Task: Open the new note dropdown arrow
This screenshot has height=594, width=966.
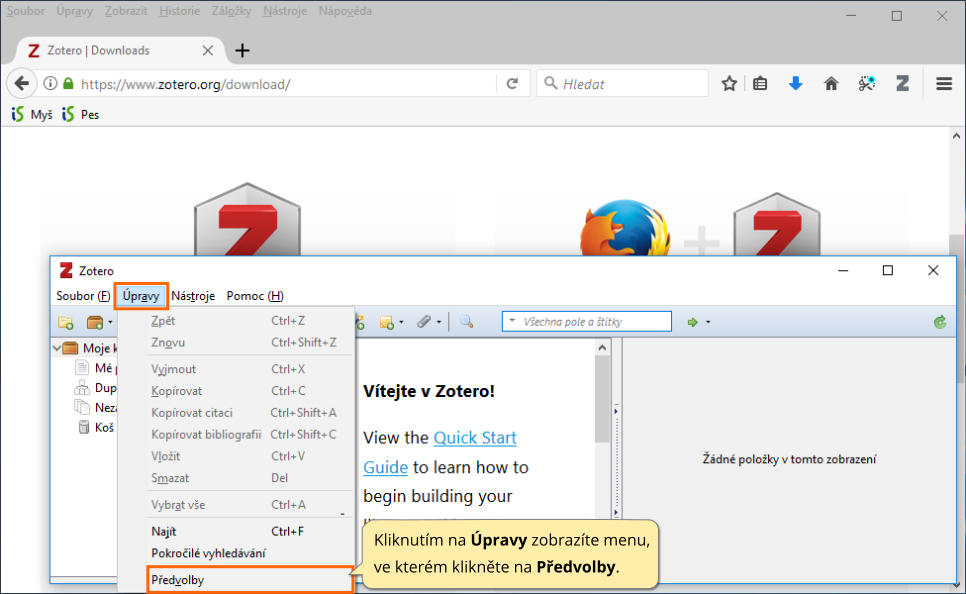Action: 401,322
